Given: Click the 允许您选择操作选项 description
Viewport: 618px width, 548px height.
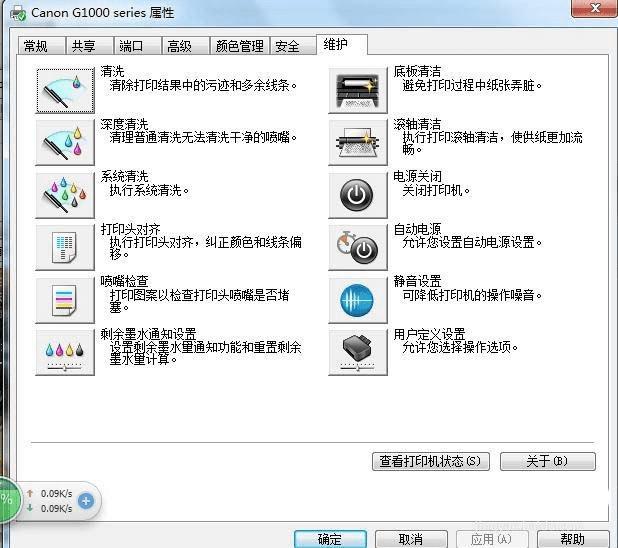Looking at the screenshot, I should point(460,347).
